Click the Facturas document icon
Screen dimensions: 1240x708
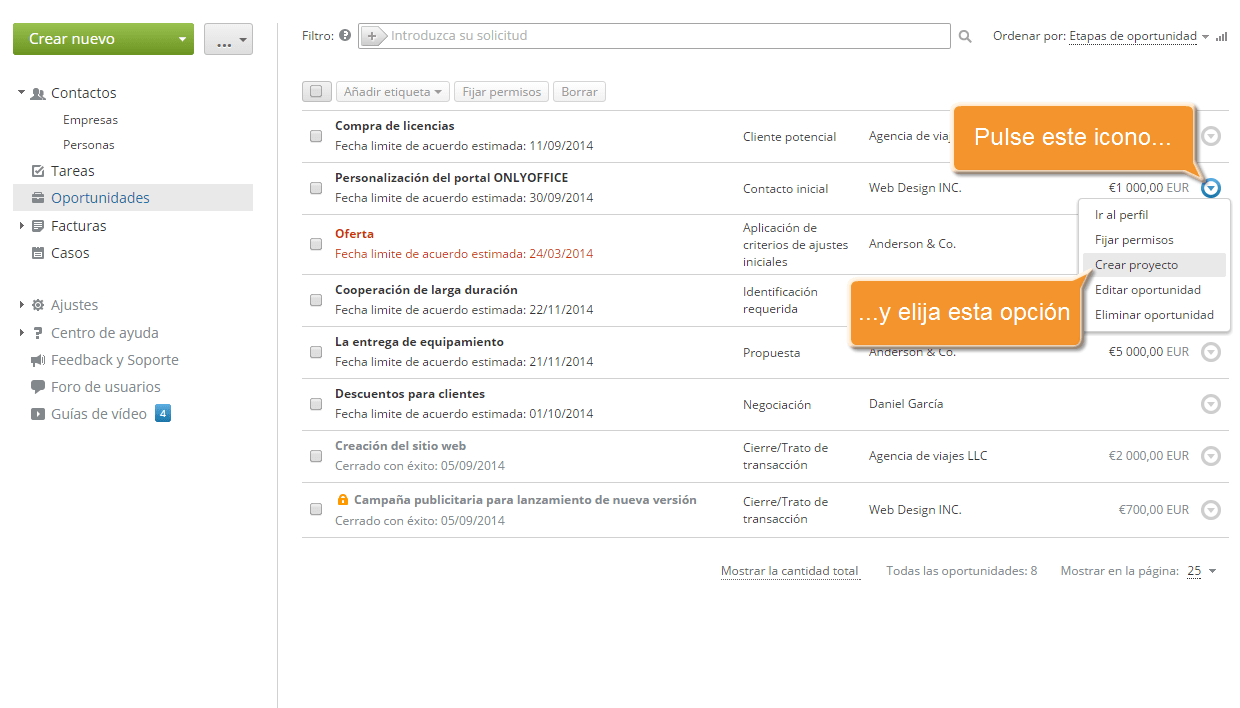coord(38,226)
